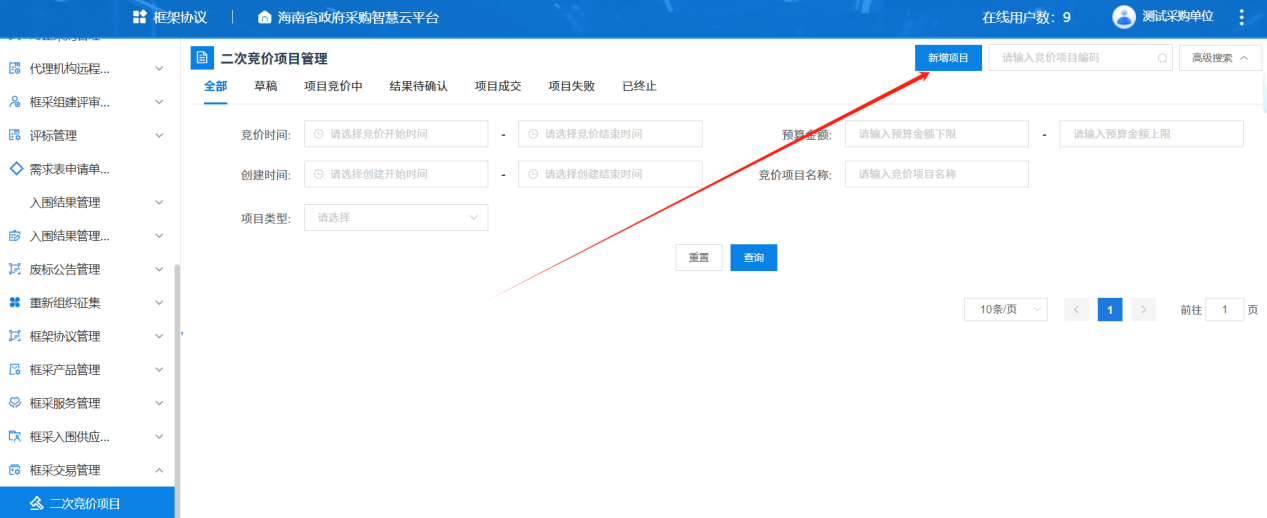Click the document icon beside 二次竞价项目管理
1267x518 pixels.
(x=202, y=58)
